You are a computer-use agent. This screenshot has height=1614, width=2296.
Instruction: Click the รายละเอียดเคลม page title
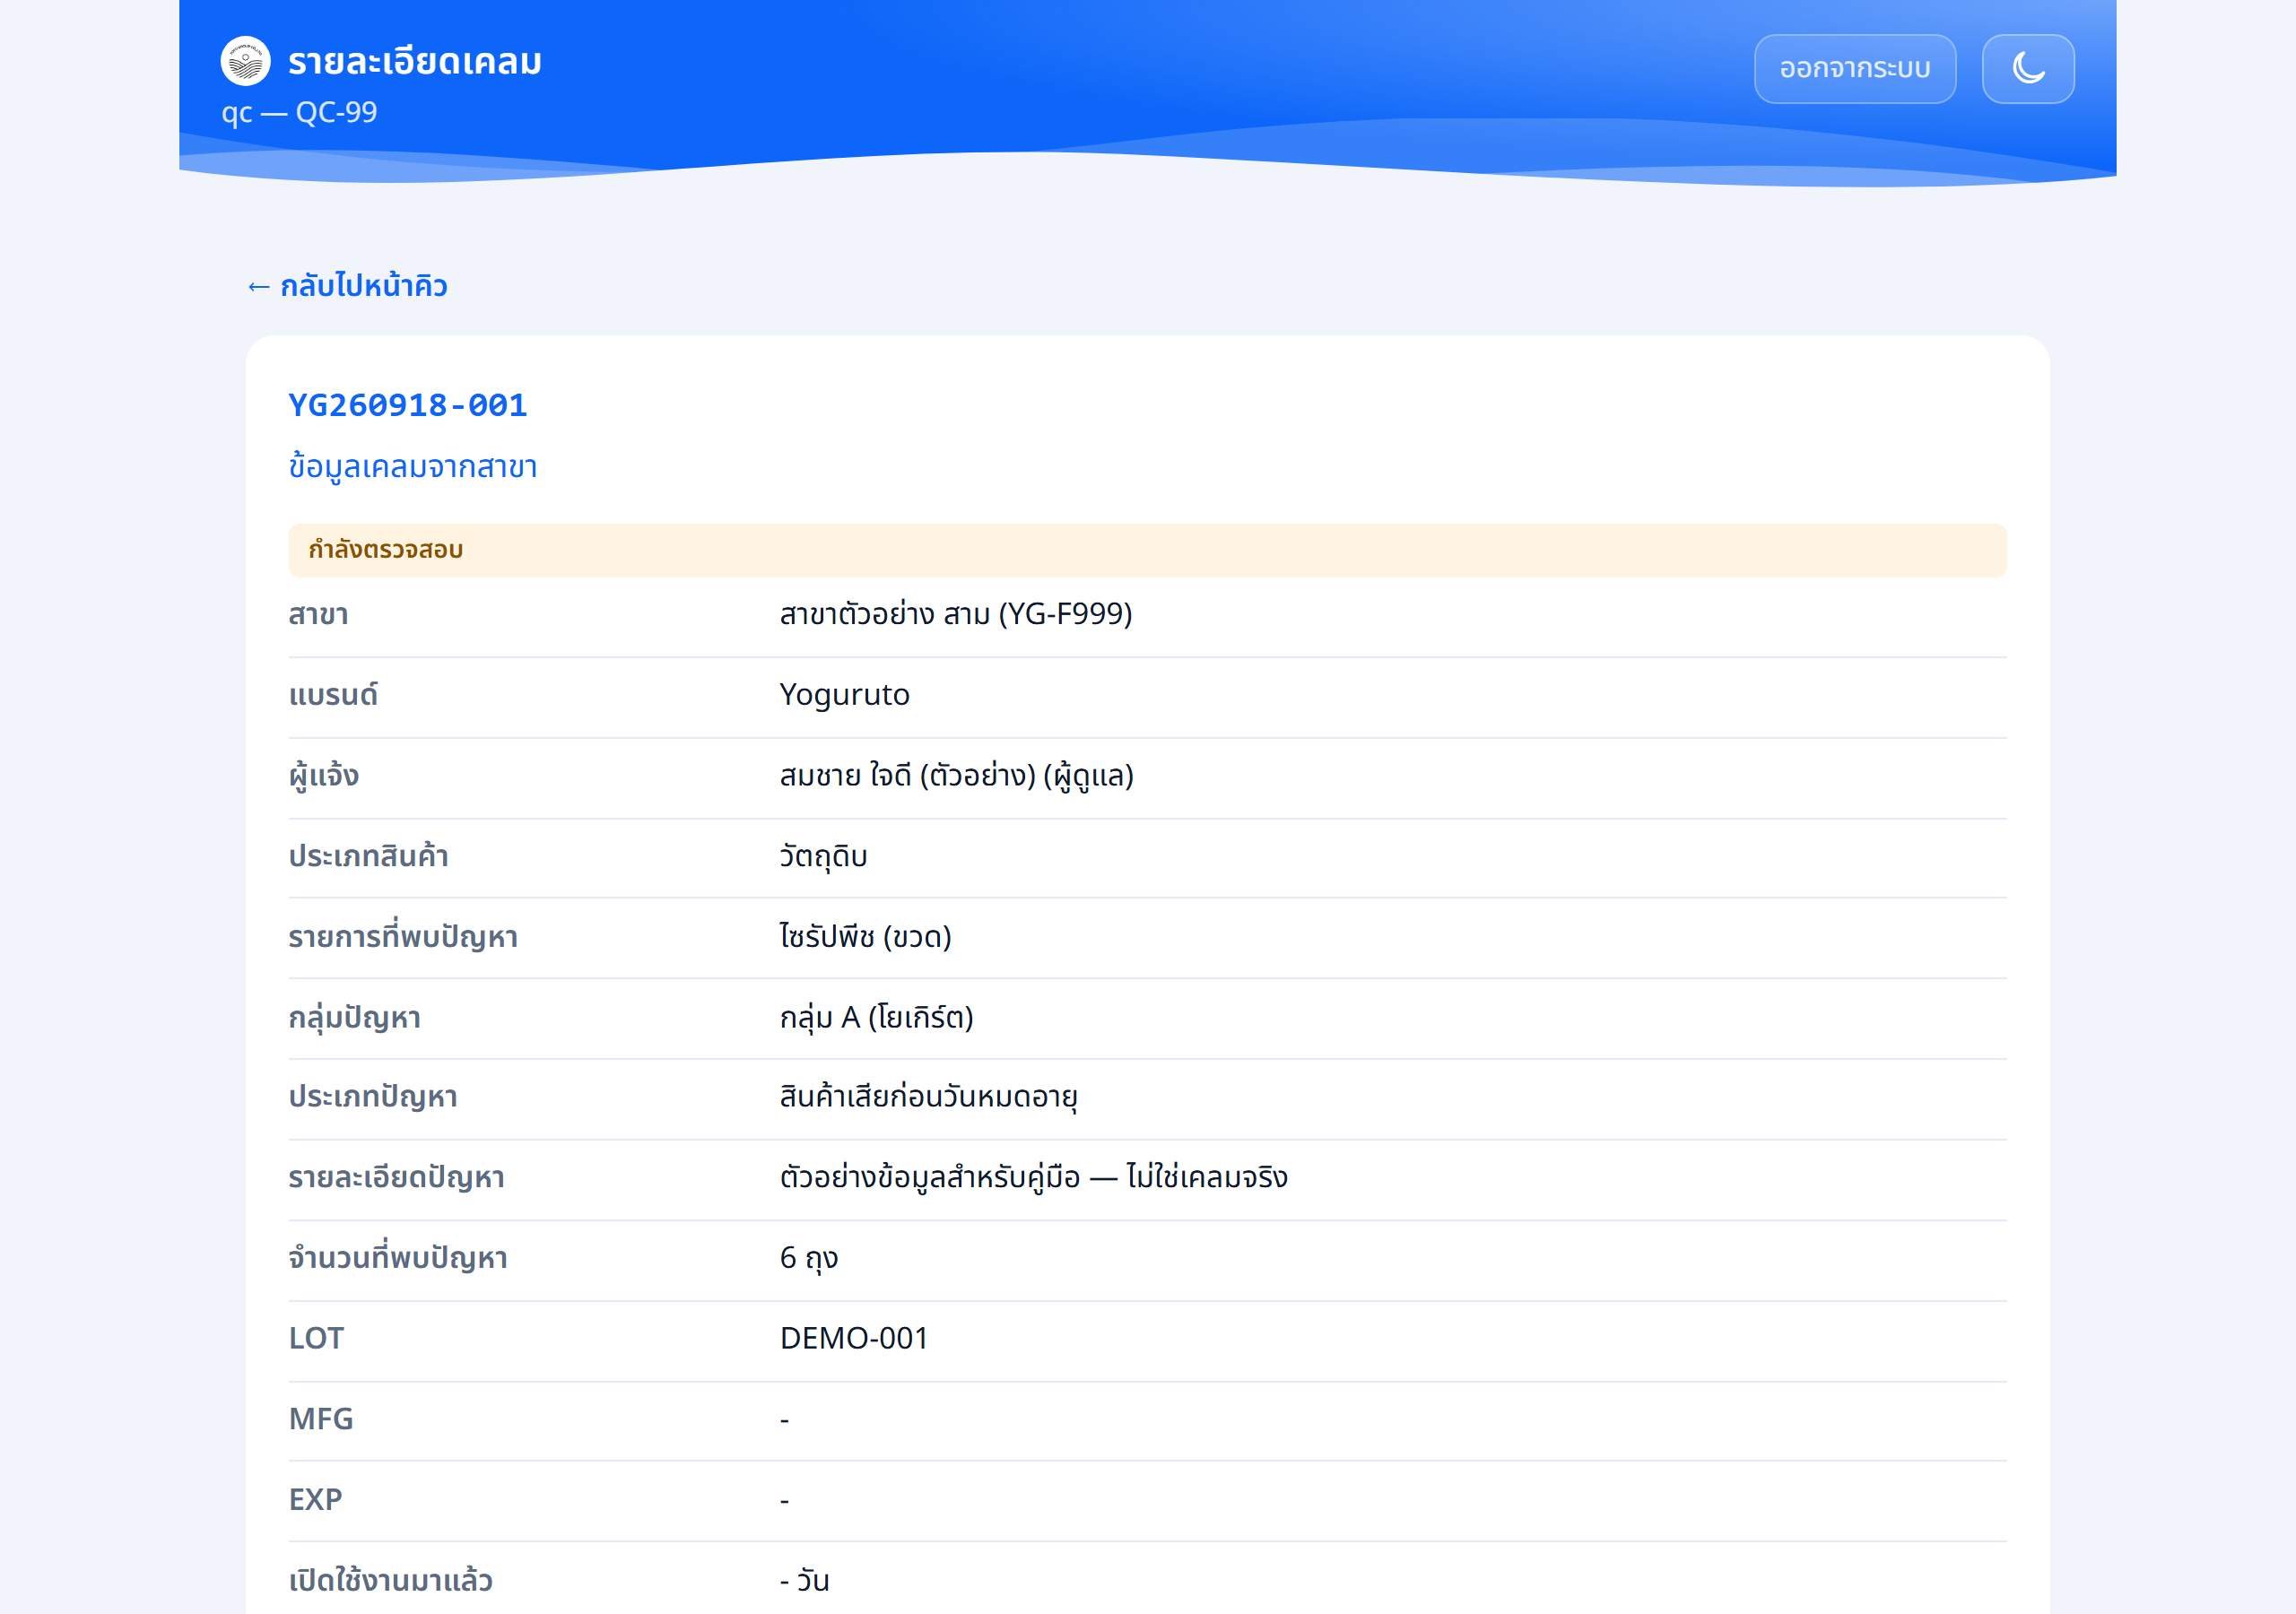pos(415,62)
